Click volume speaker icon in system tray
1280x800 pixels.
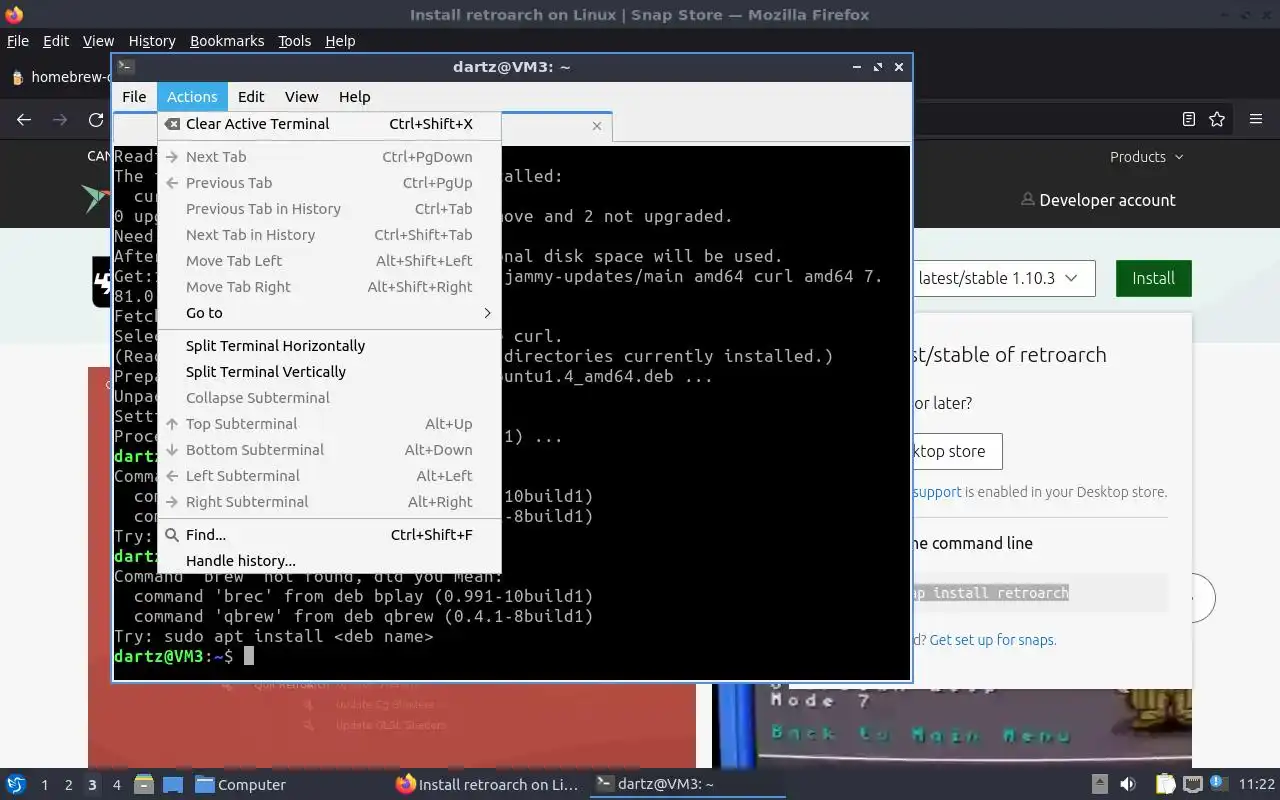[x=1128, y=784]
